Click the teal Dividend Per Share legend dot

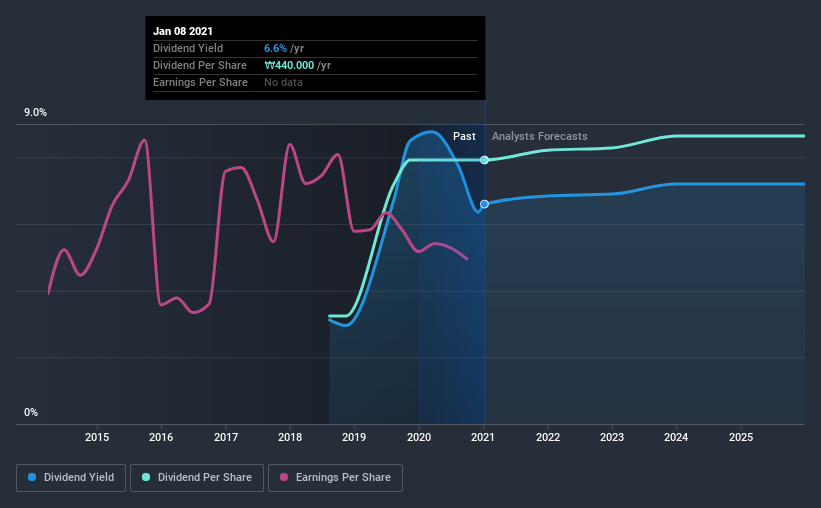point(146,477)
